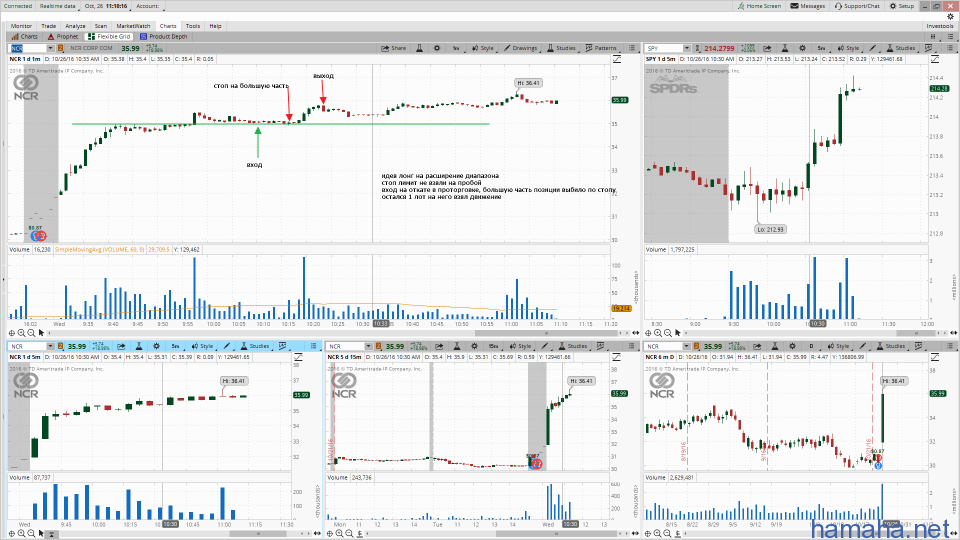Open settings gear on NCR 5m chart

click(x=156, y=346)
